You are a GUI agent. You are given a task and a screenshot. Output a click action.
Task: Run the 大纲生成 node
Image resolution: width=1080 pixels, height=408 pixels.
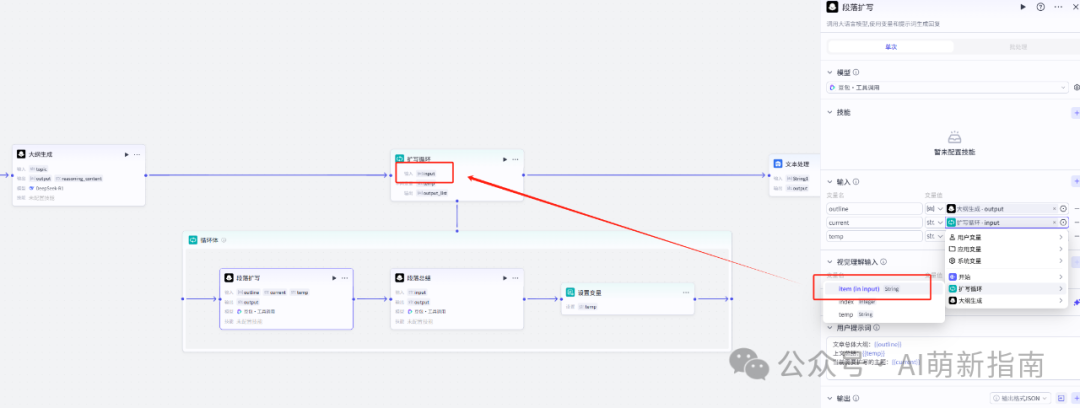tap(126, 155)
